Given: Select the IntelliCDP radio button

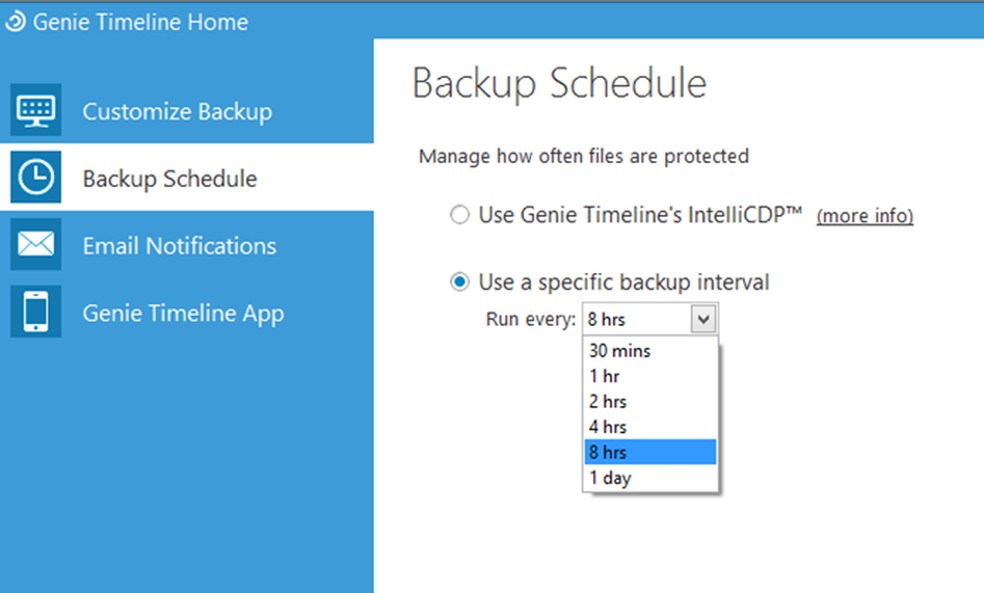Looking at the screenshot, I should (459, 215).
